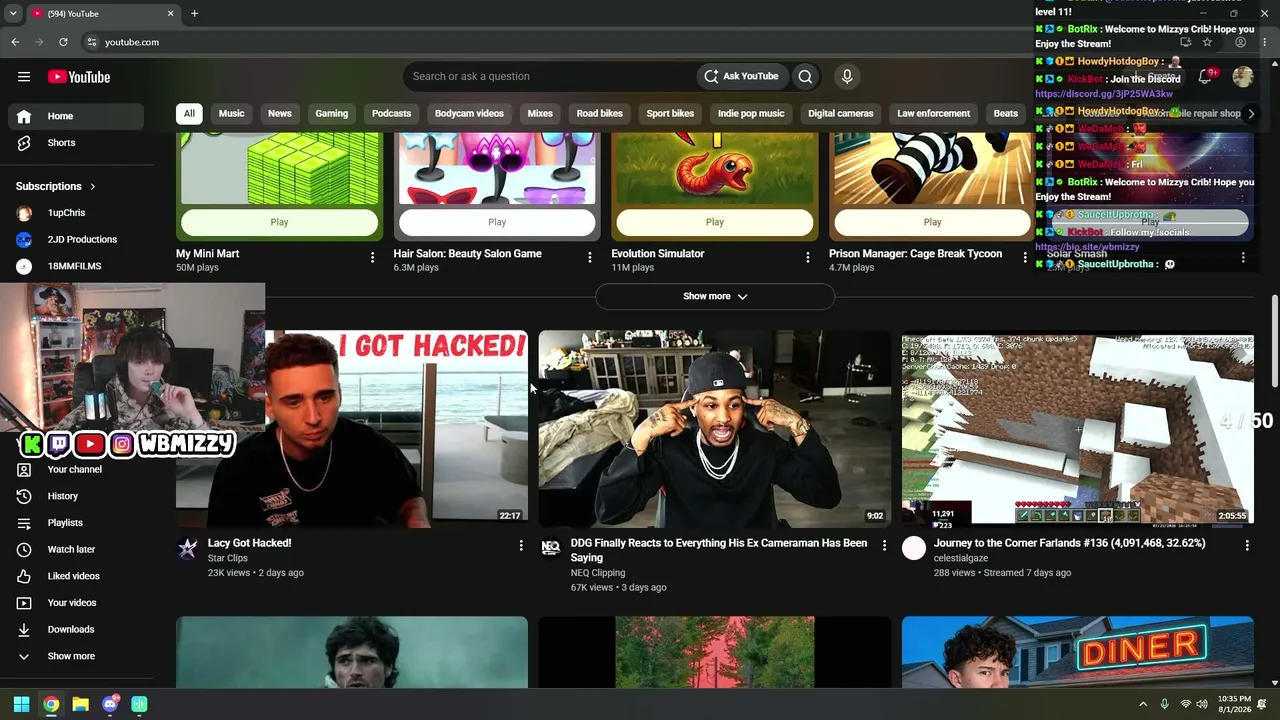Select the Music category chip

[x=232, y=113]
